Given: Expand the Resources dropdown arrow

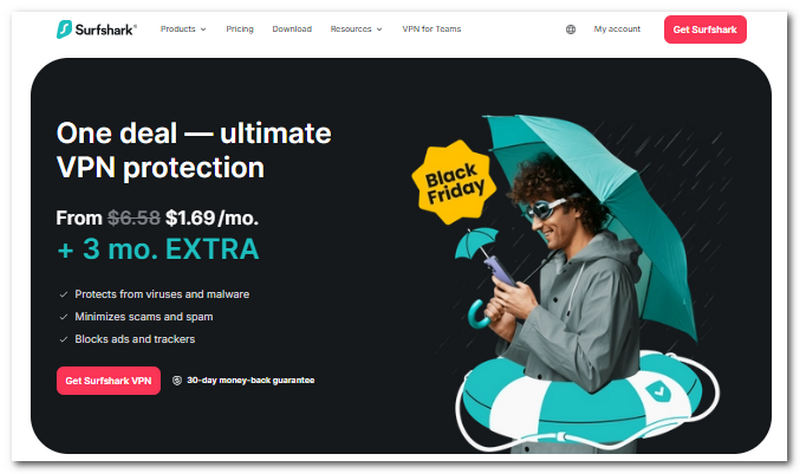Looking at the screenshot, I should click(x=379, y=30).
